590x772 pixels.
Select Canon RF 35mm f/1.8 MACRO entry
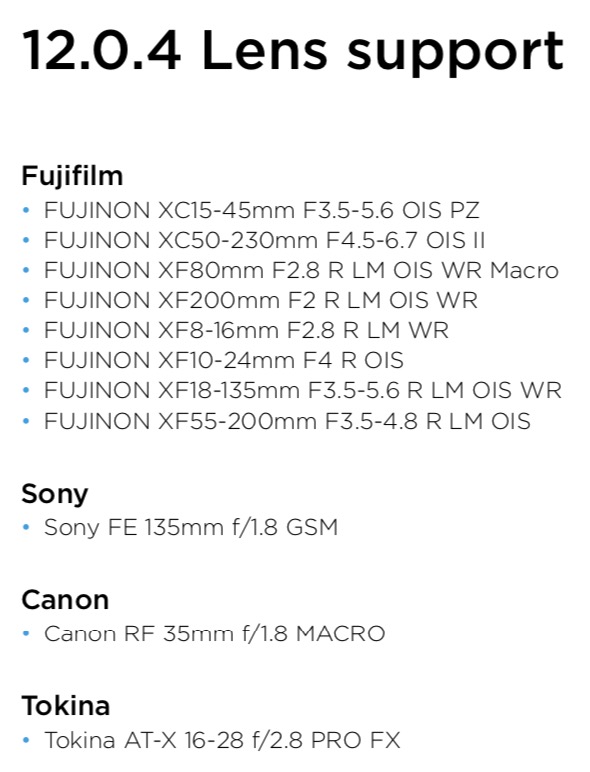pos(215,634)
